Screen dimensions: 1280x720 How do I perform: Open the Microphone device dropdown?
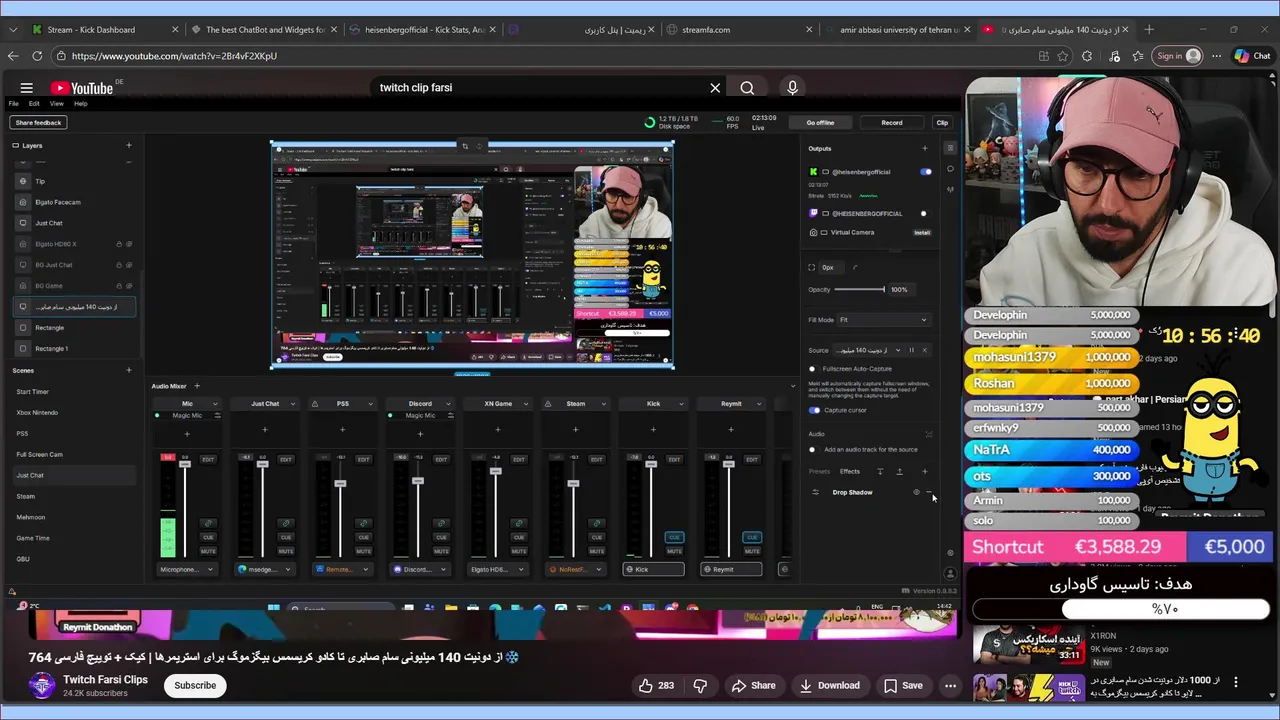pyautogui.click(x=187, y=569)
